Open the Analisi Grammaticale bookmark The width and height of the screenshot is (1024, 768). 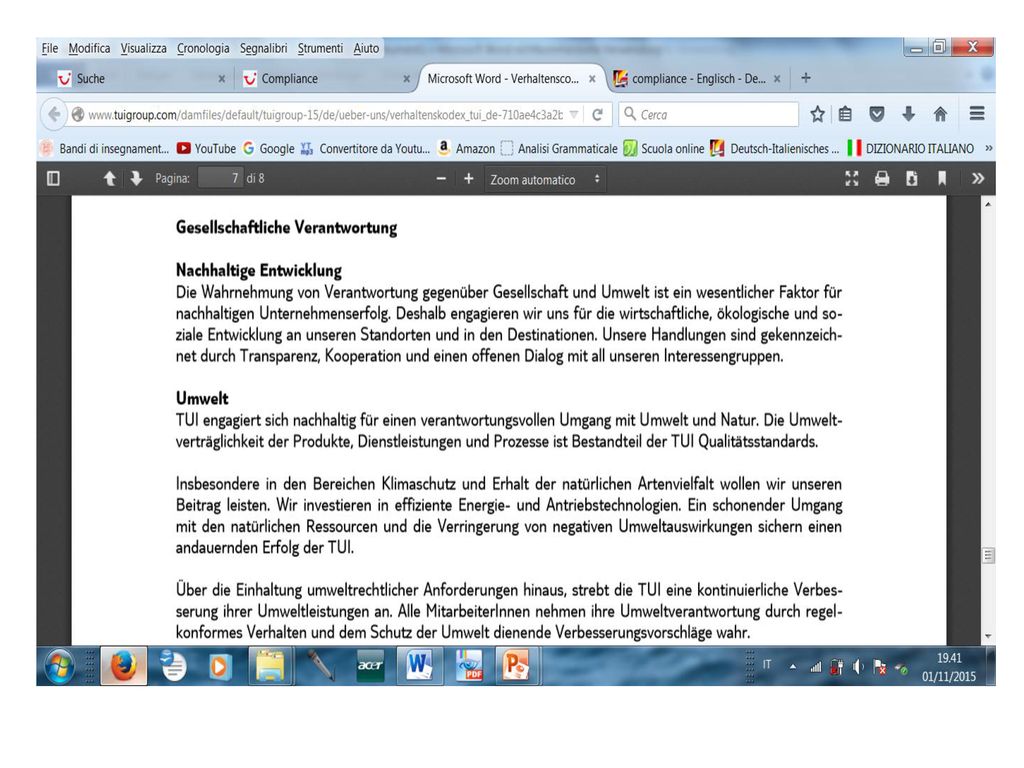pyautogui.click(x=559, y=149)
